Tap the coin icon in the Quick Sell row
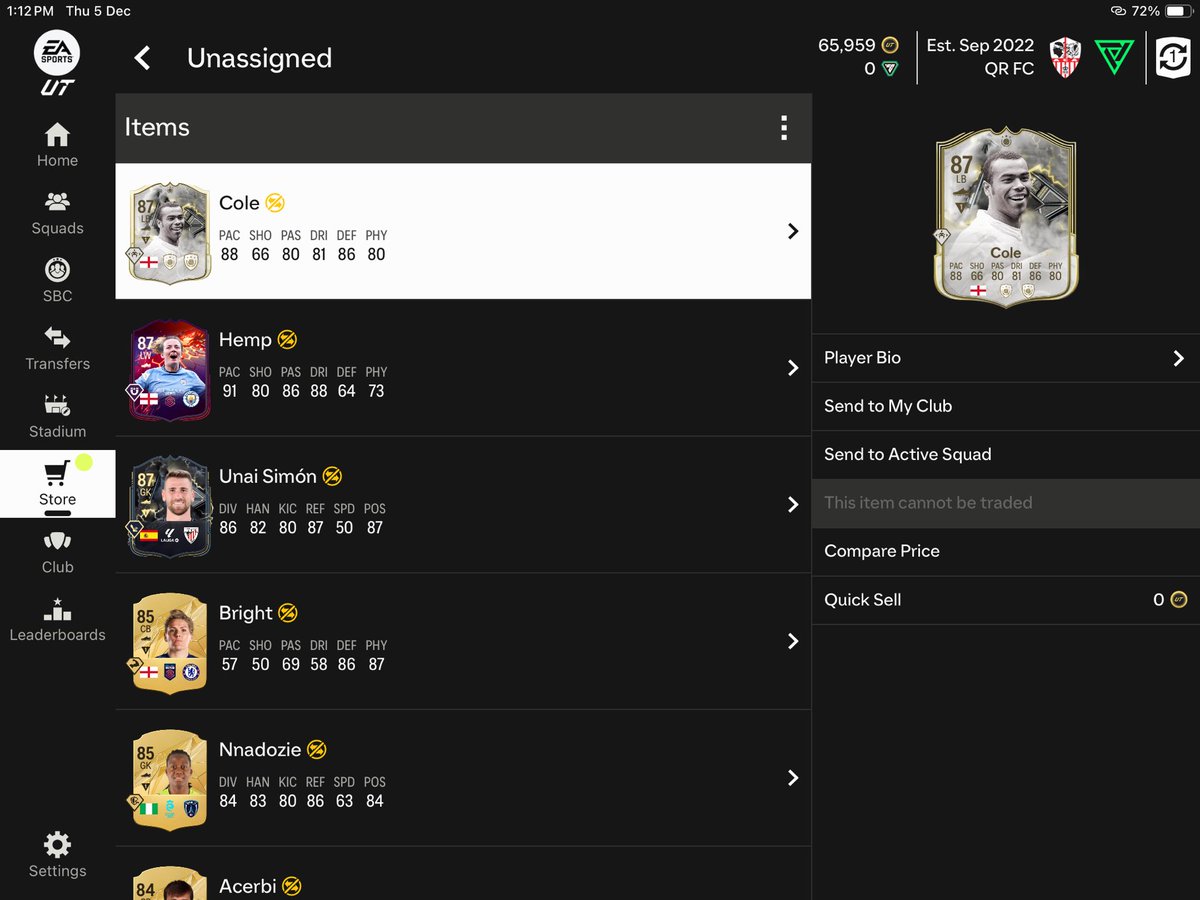 (1179, 600)
